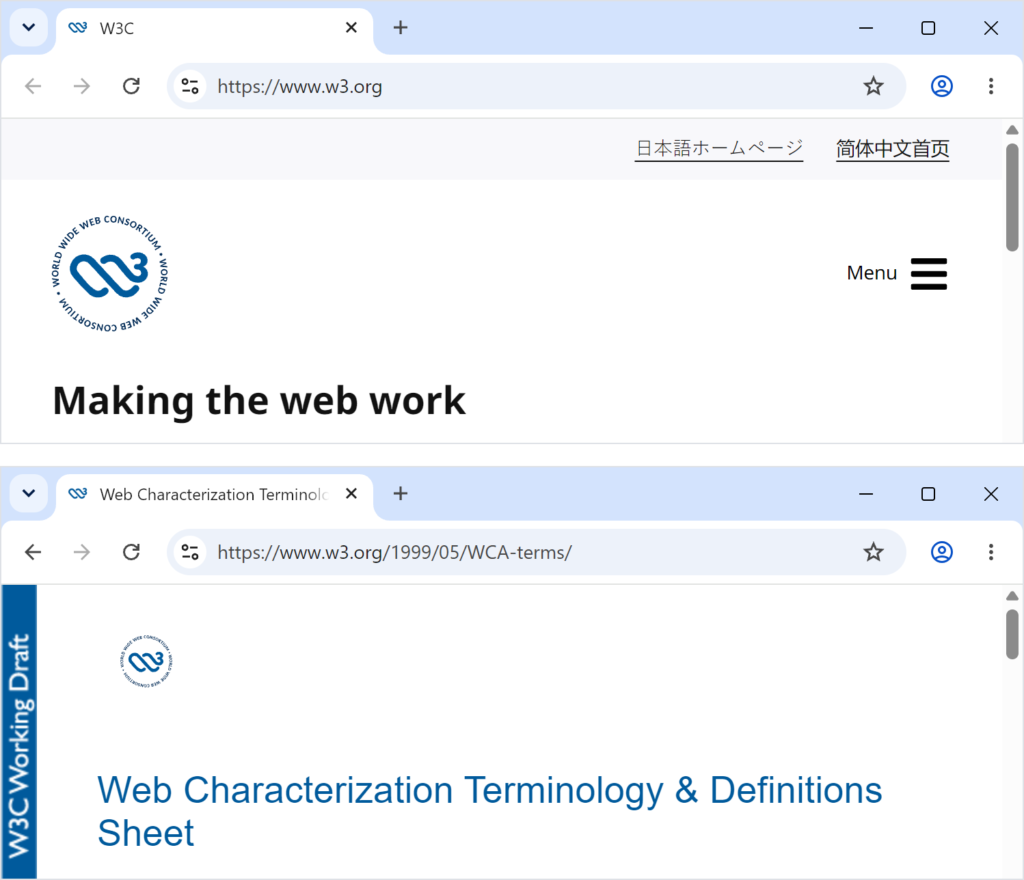
Task: Click the small W3C logo on the WCA-terms page
Action: 146,661
